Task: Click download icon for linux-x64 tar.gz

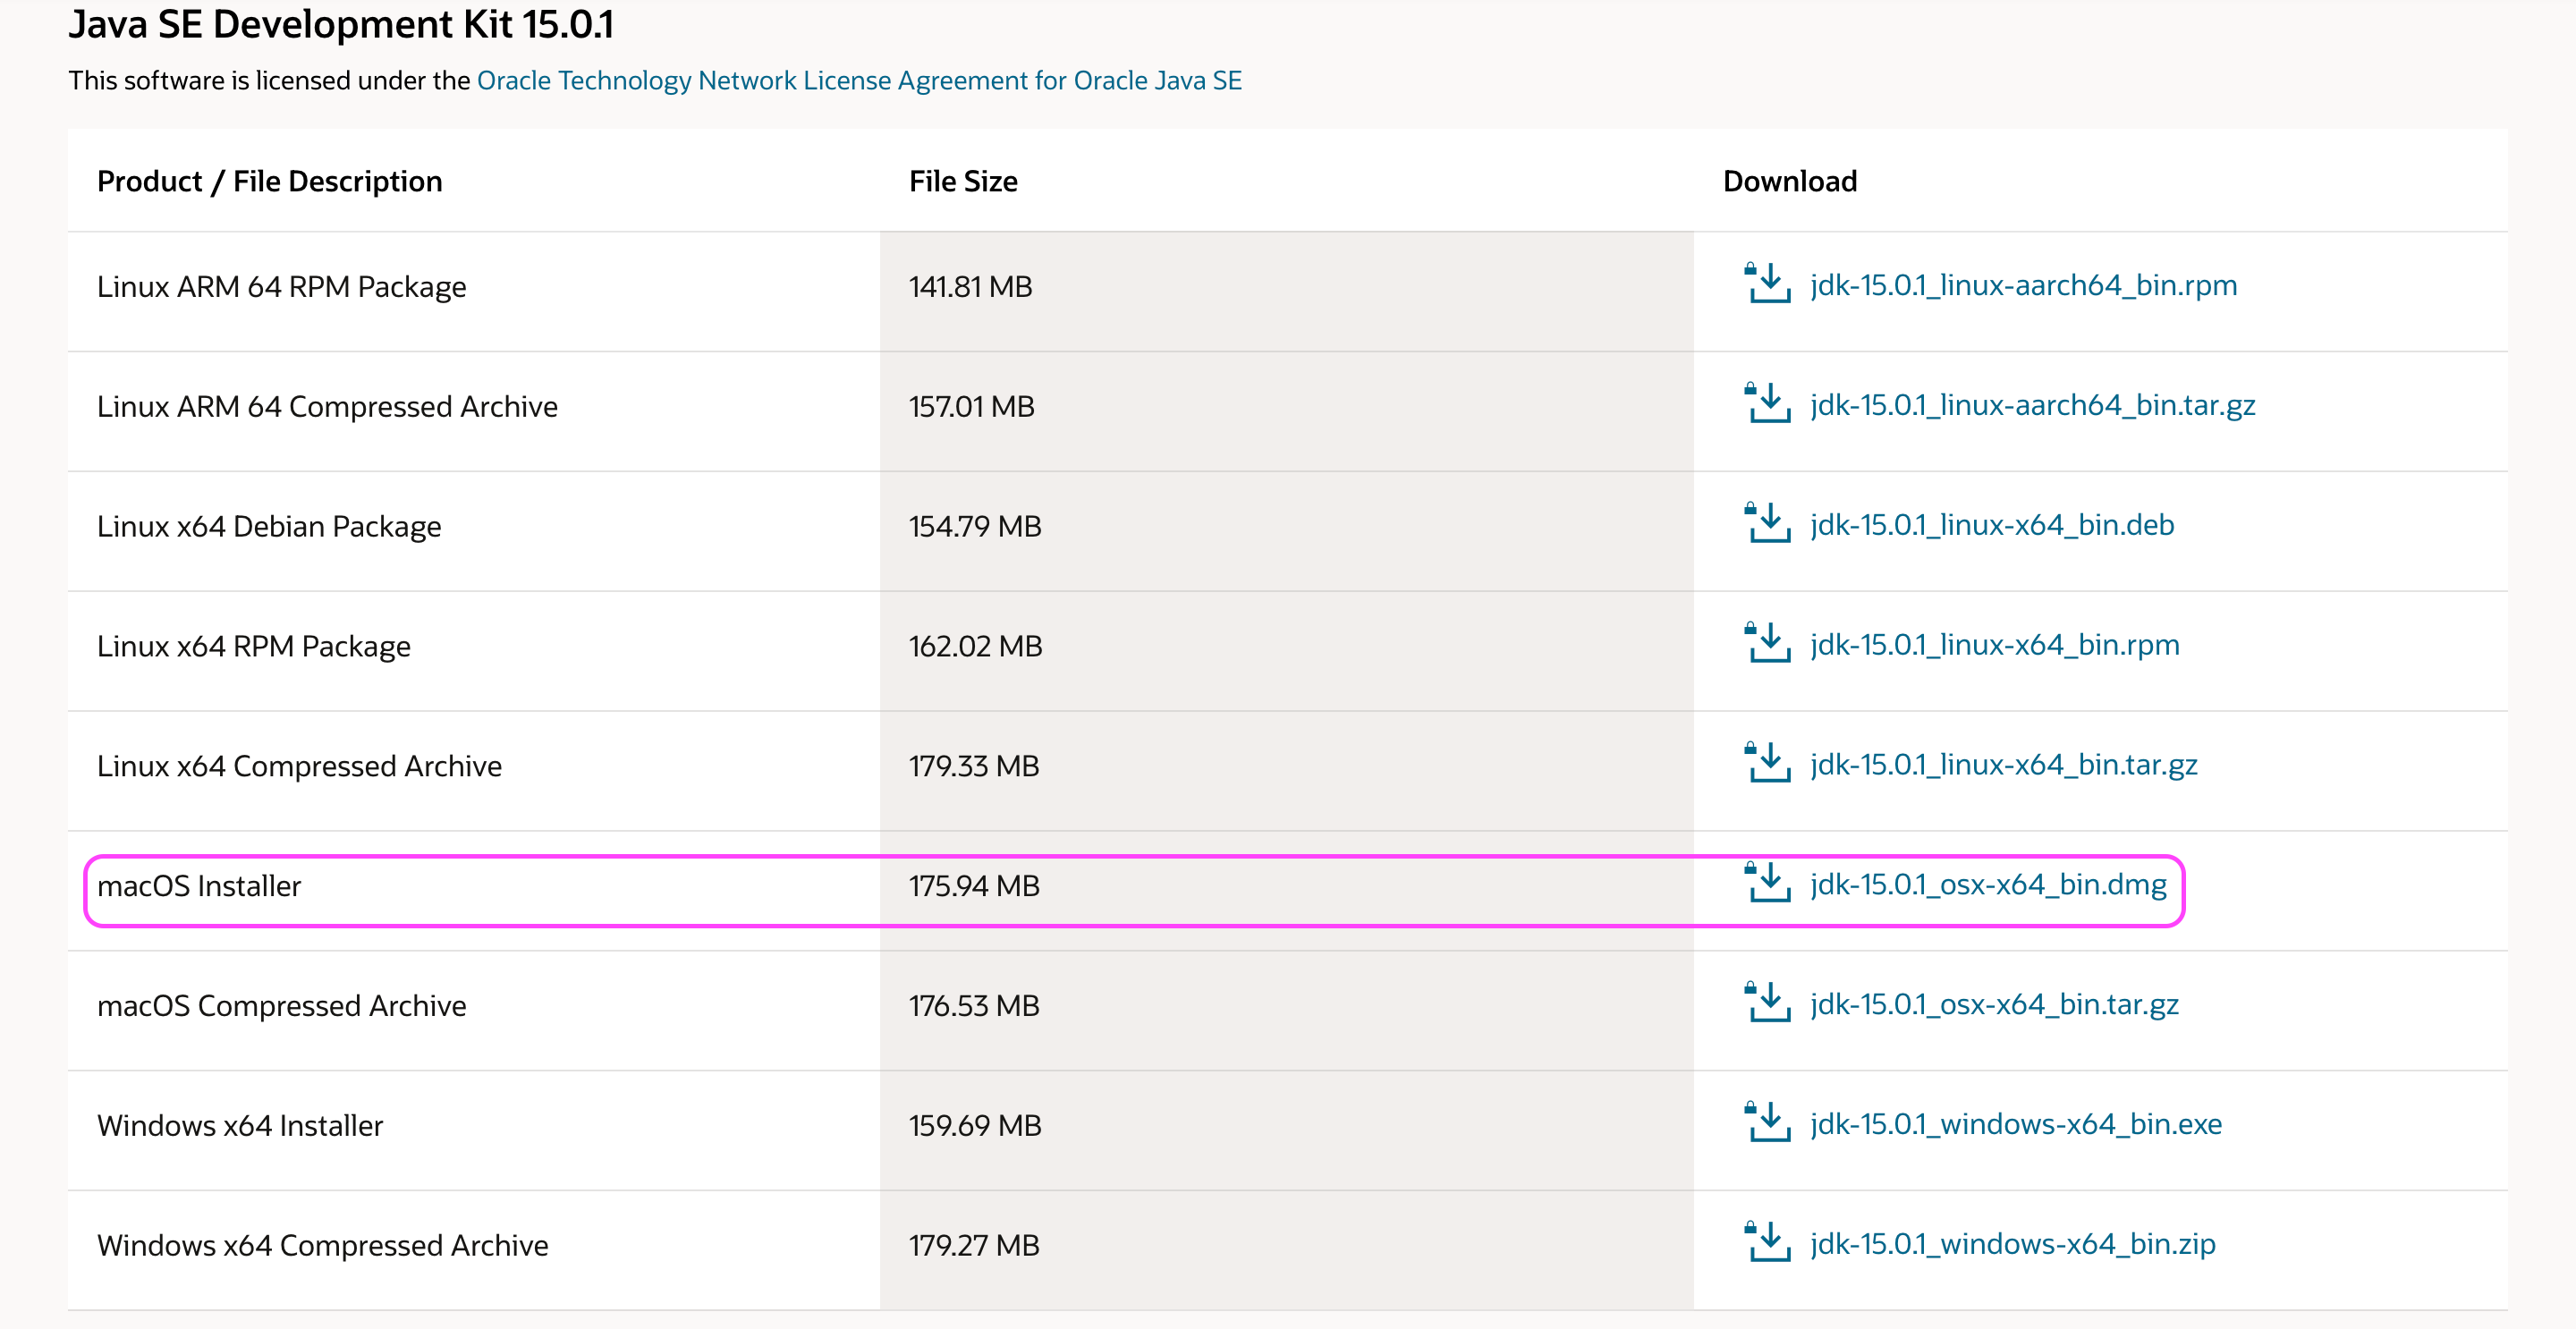Action: [1767, 763]
